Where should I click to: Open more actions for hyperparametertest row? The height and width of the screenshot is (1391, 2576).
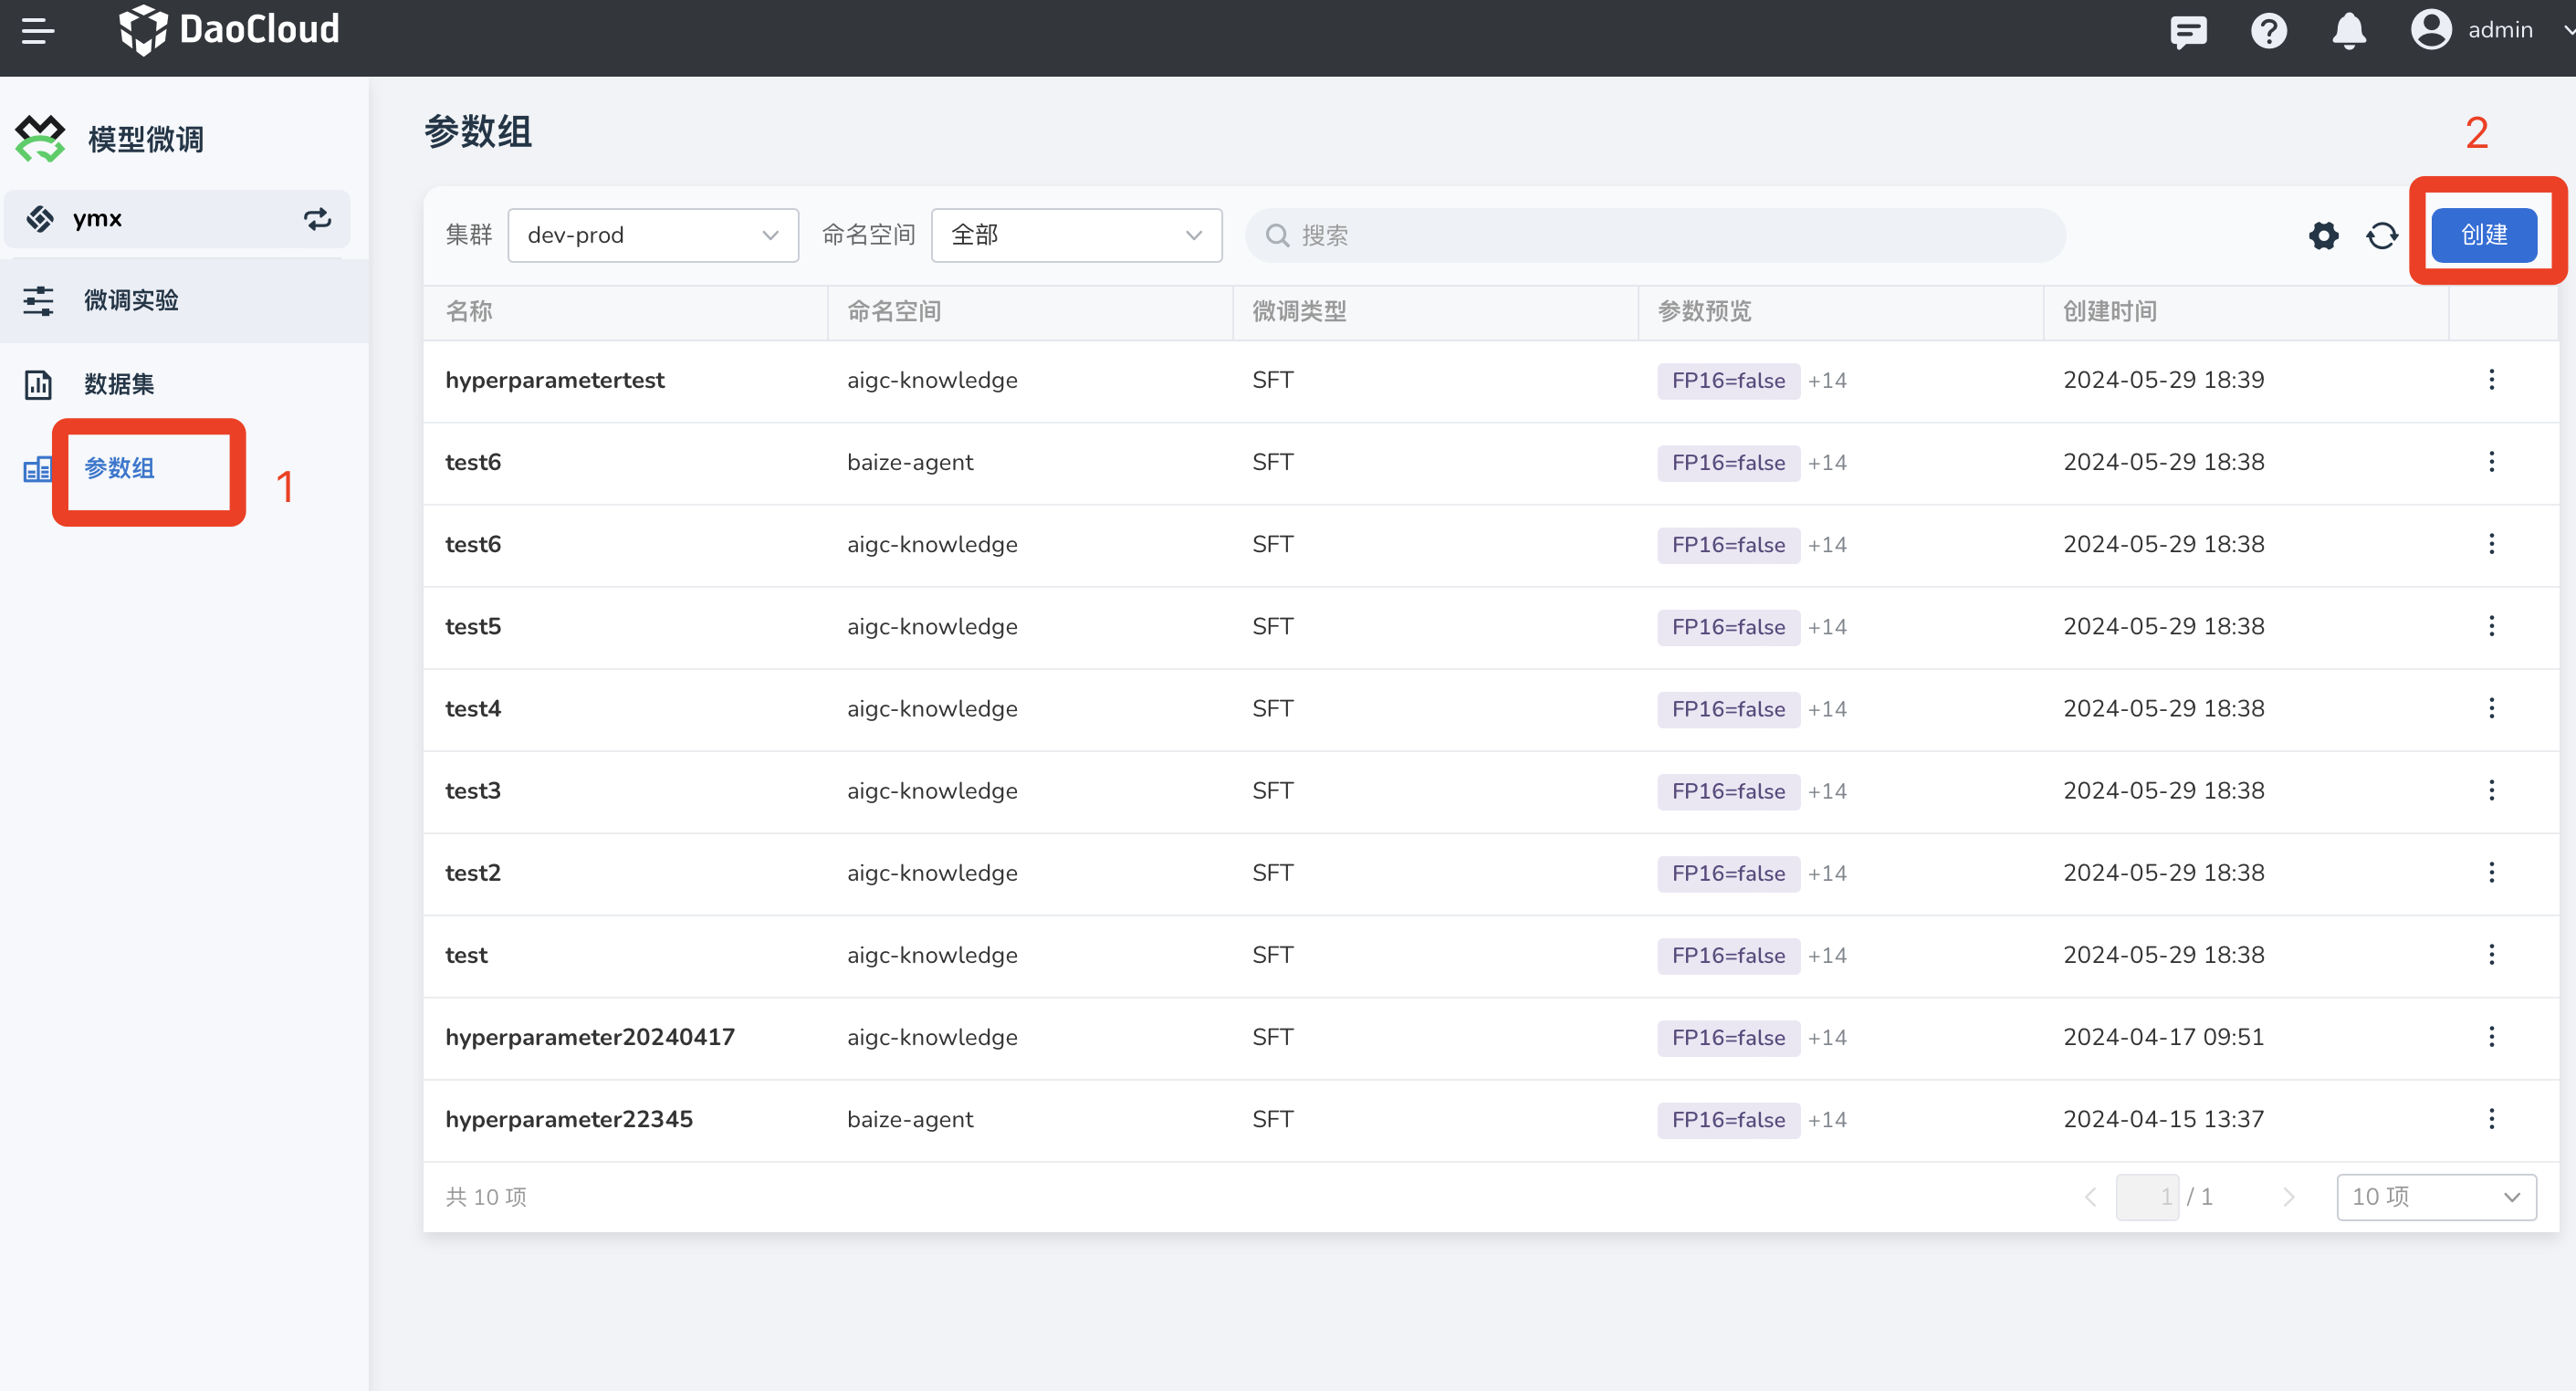2491,380
